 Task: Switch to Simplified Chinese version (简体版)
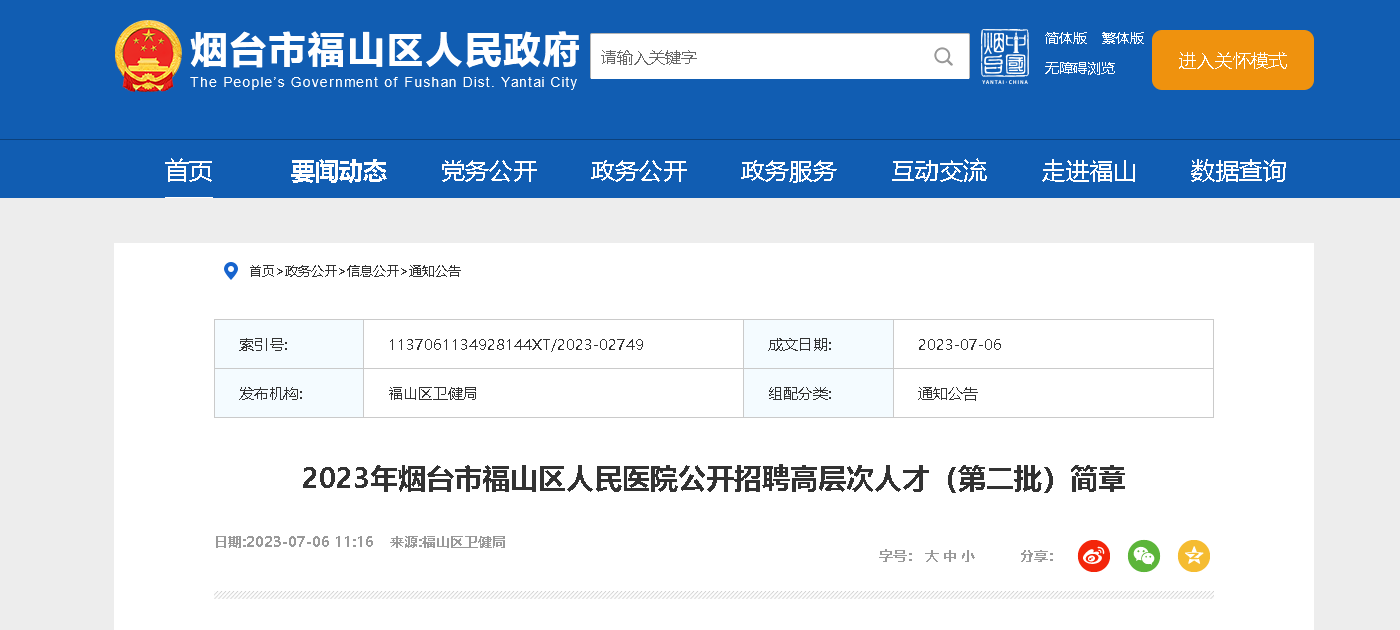click(1066, 38)
